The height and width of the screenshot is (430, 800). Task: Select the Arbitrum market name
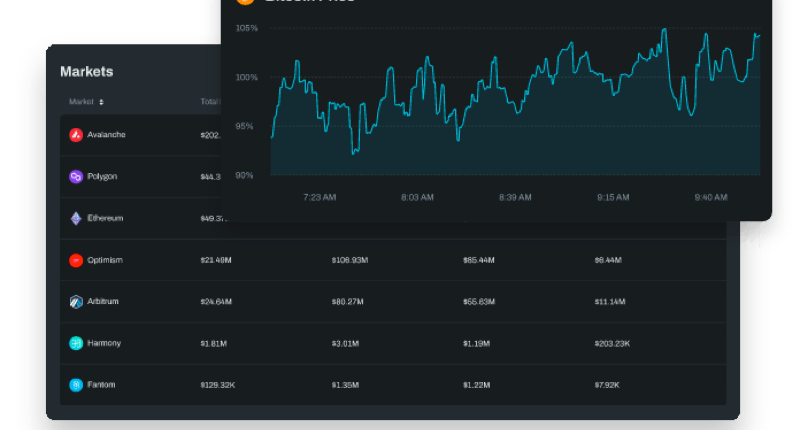coord(103,301)
